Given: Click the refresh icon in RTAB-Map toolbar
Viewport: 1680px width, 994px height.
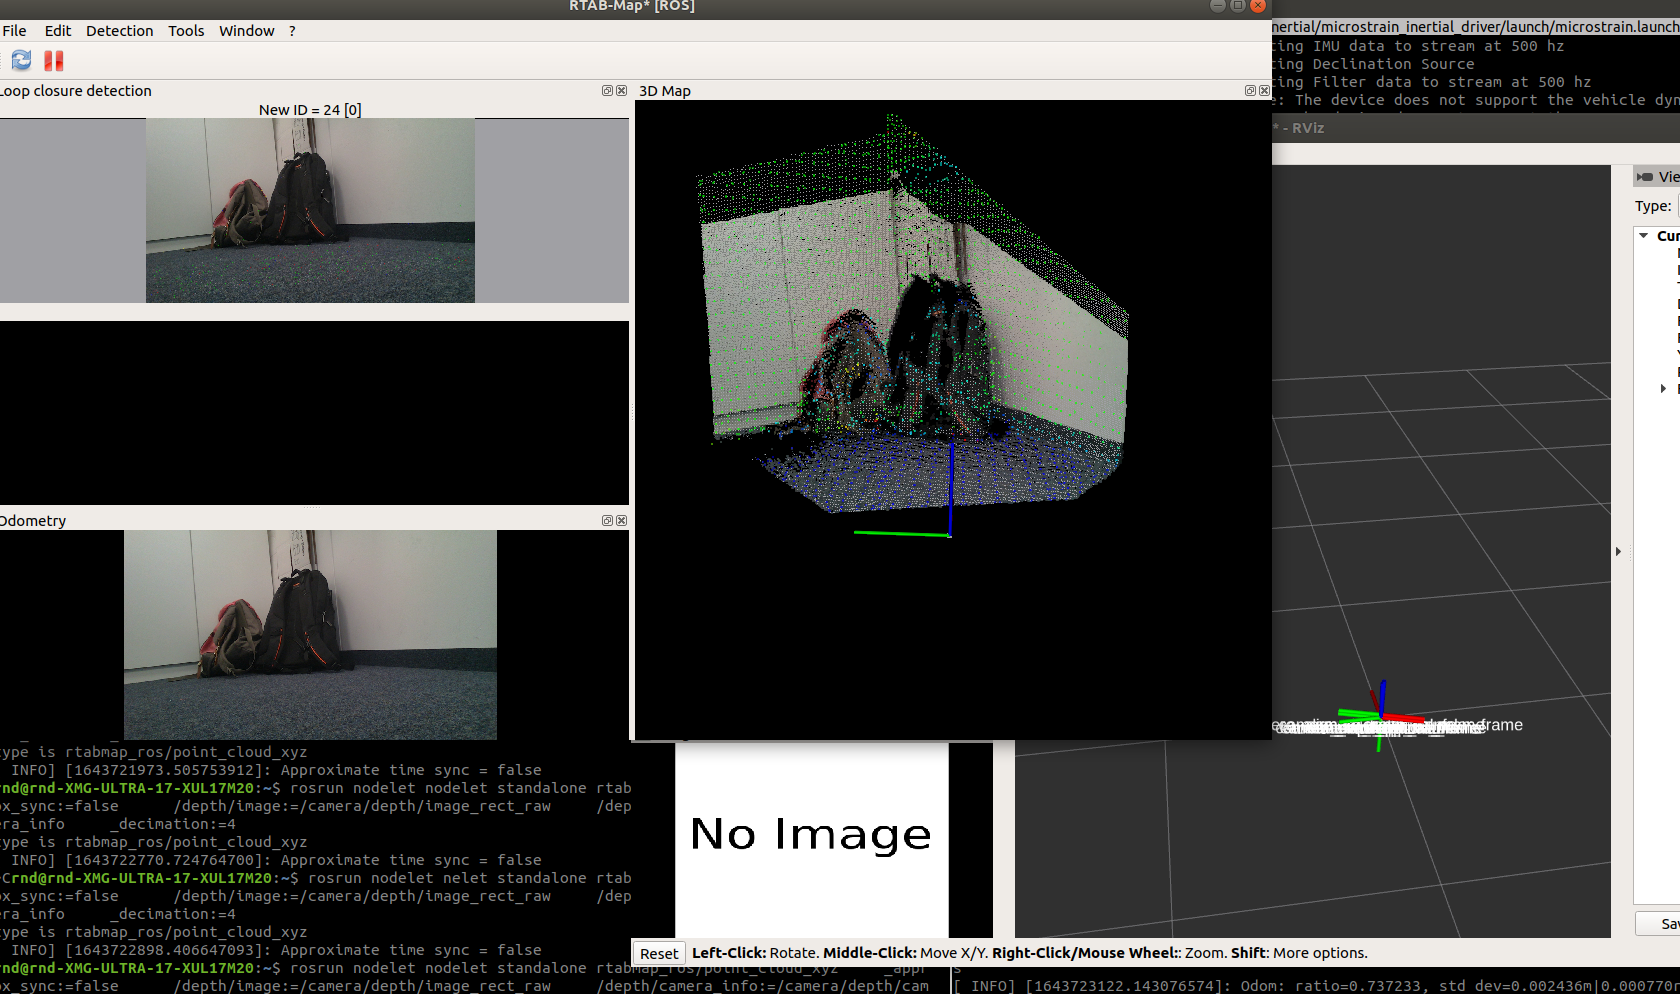Looking at the screenshot, I should [x=20, y=61].
